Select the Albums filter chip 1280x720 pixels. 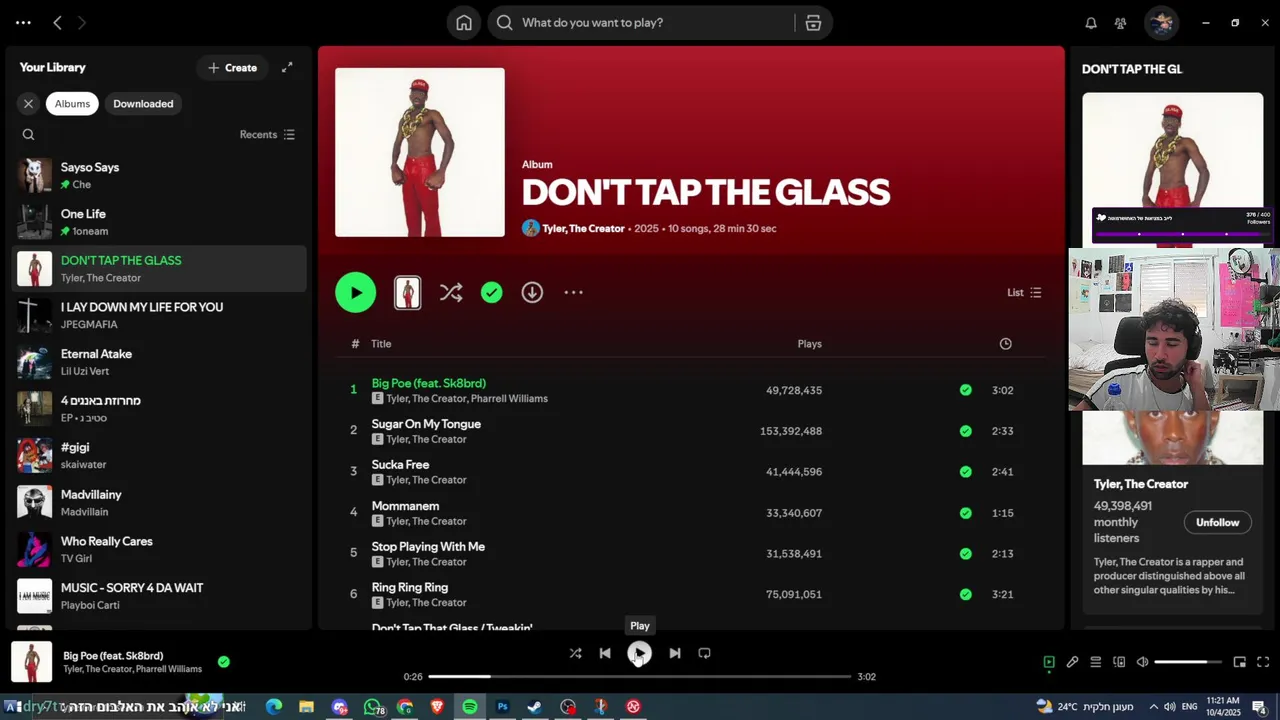[72, 103]
